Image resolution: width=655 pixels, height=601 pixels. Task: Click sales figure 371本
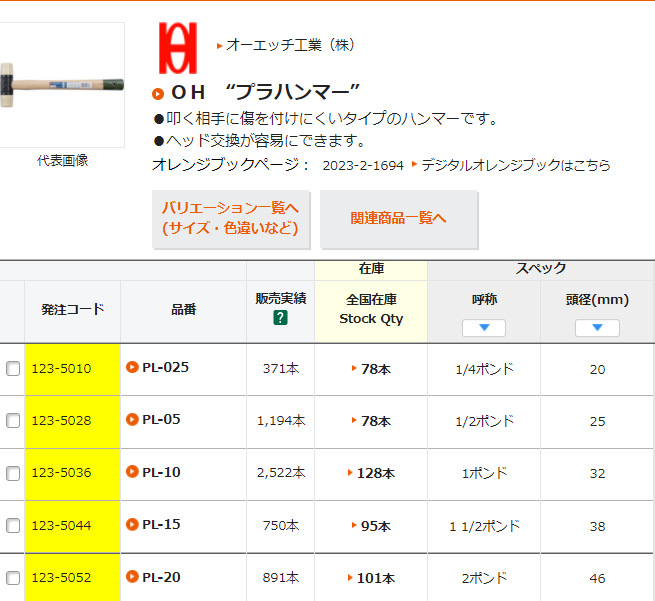pos(281,369)
